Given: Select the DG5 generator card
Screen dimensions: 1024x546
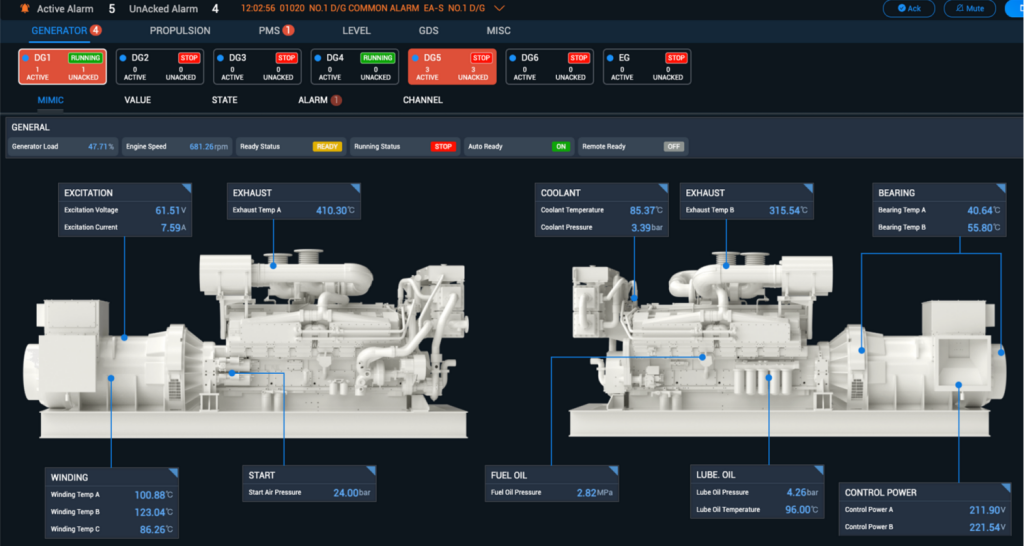Looking at the screenshot, I should click(x=451, y=66).
